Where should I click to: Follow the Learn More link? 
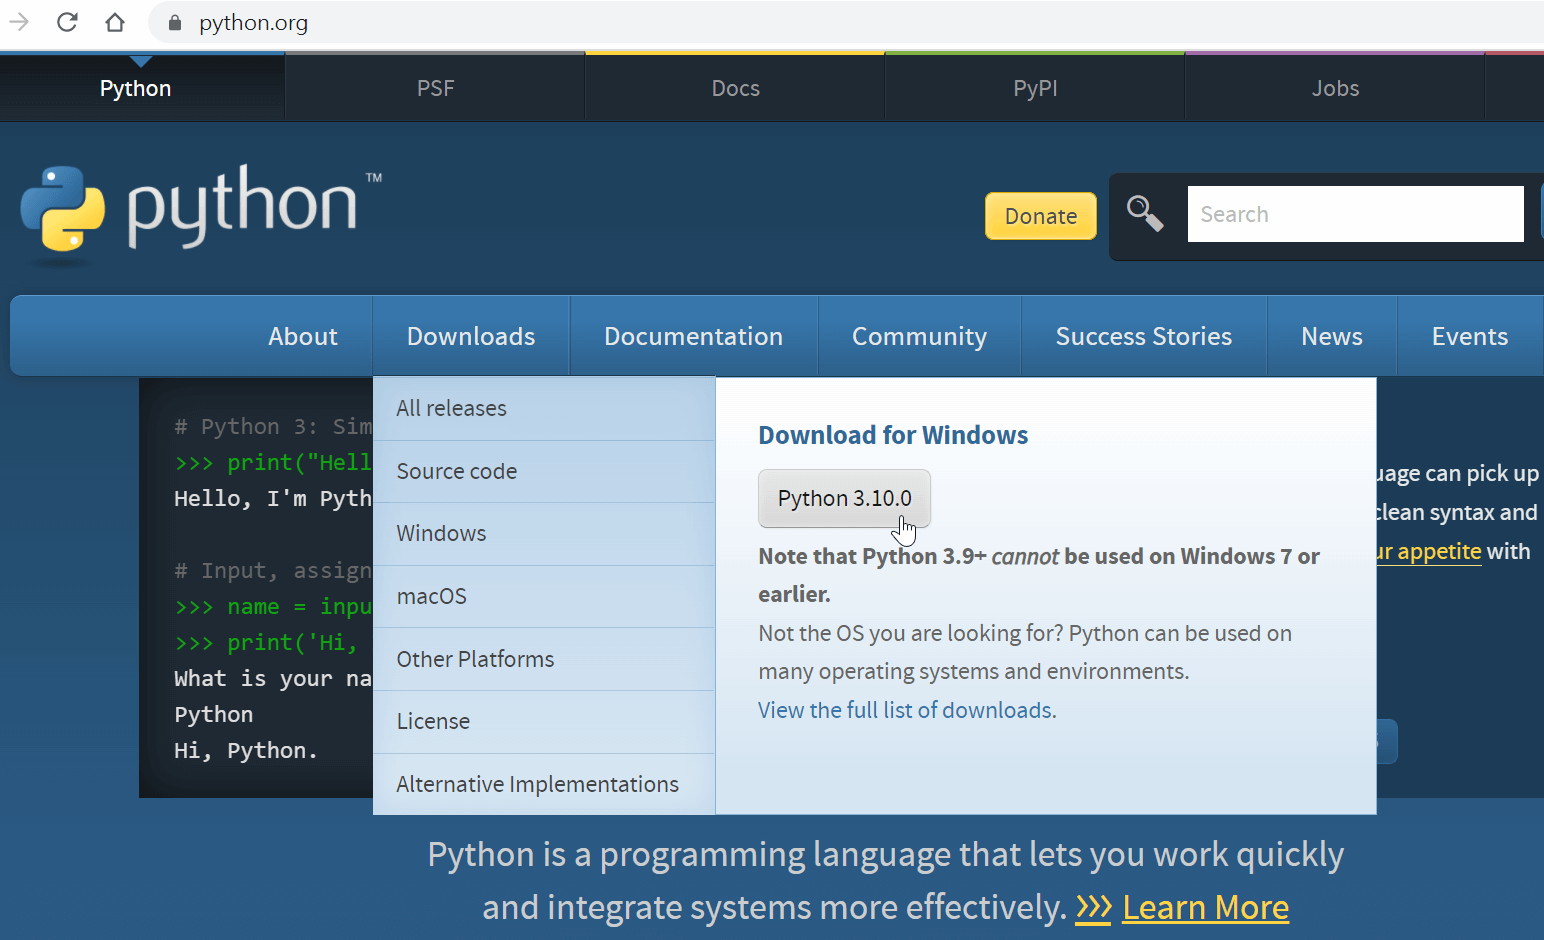1205,907
